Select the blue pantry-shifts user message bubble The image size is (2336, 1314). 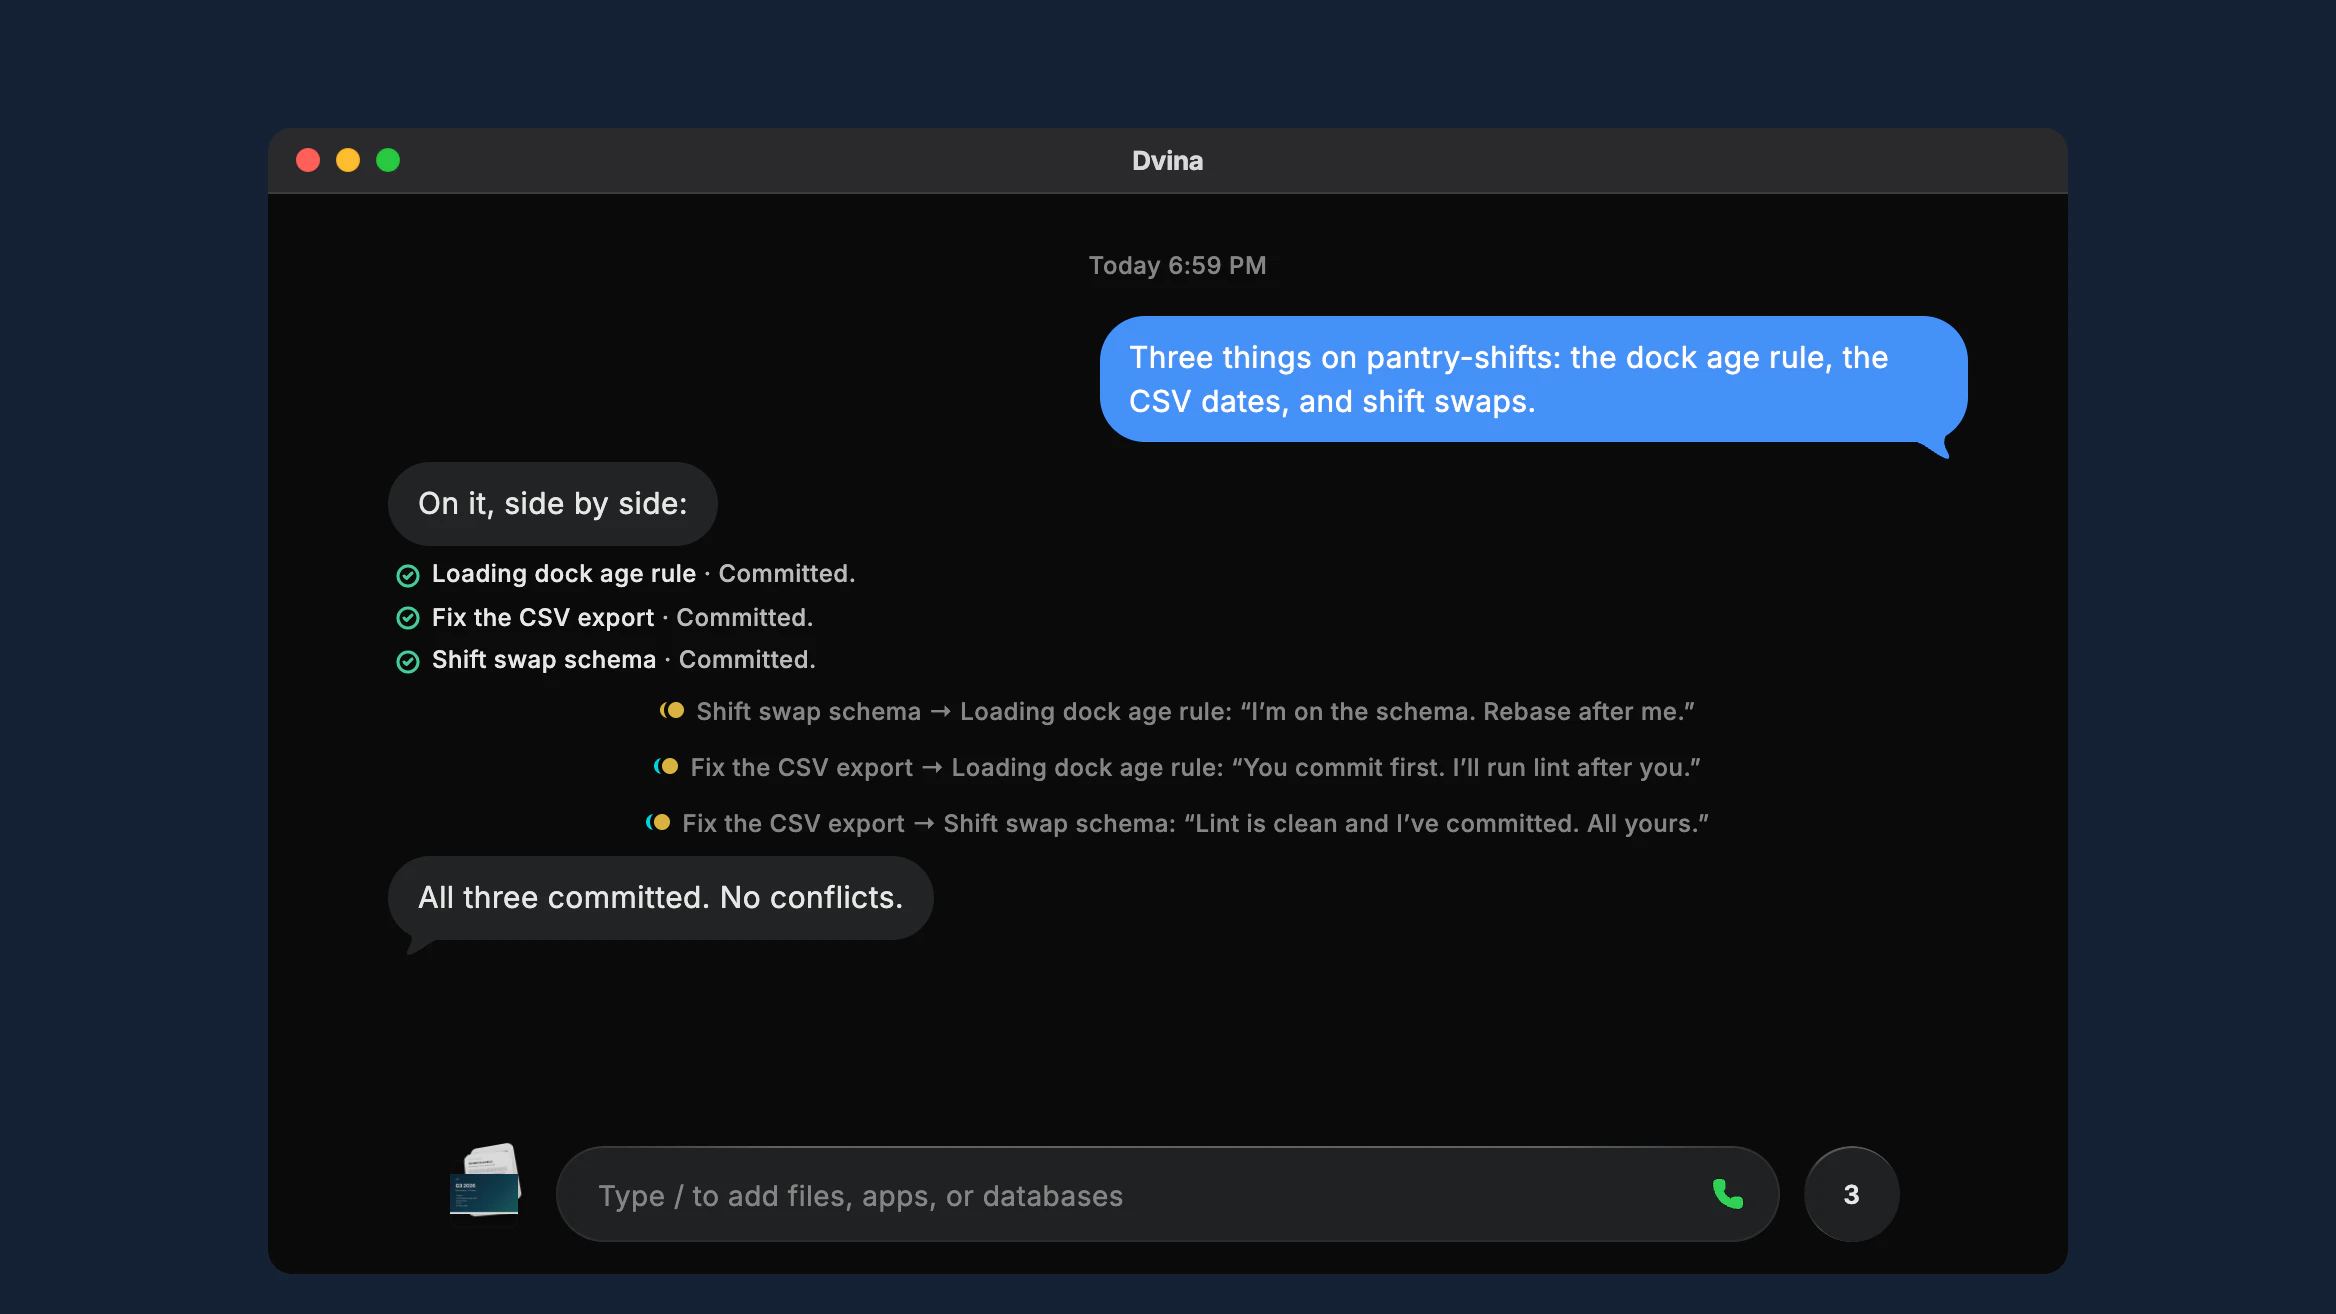[1533, 379]
